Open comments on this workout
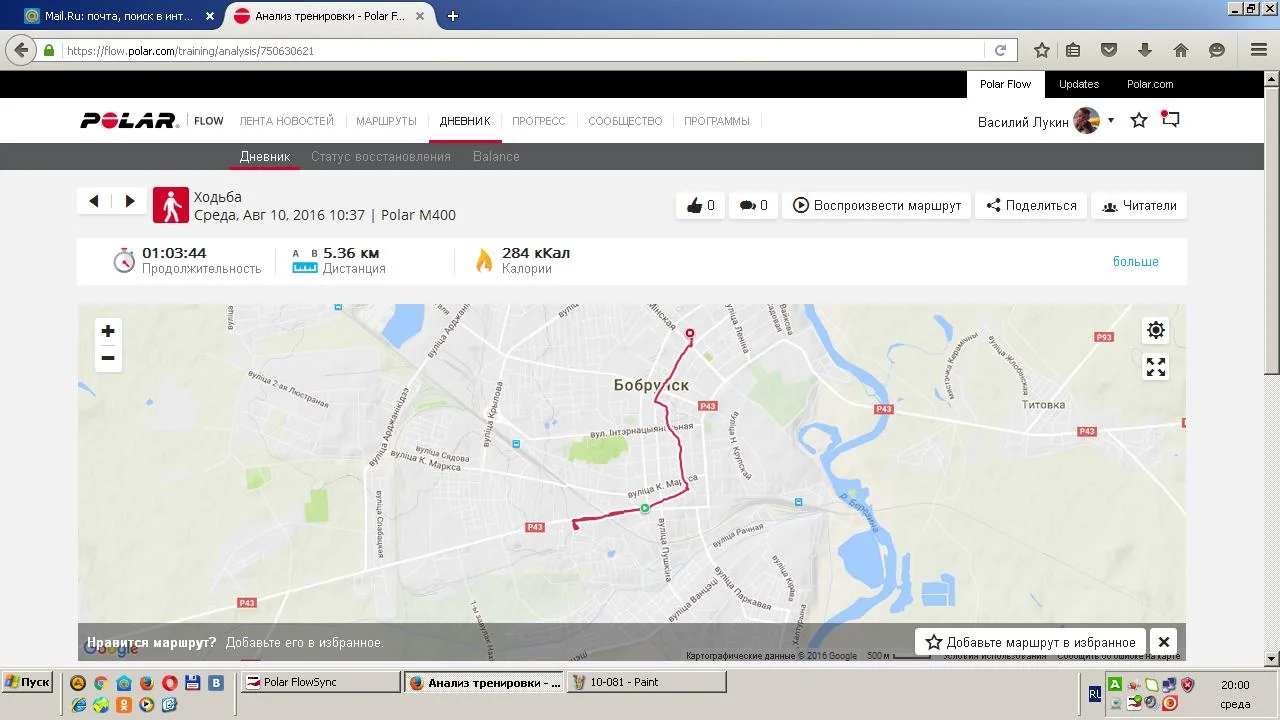Screen dimensions: 1280x720 [753, 206]
